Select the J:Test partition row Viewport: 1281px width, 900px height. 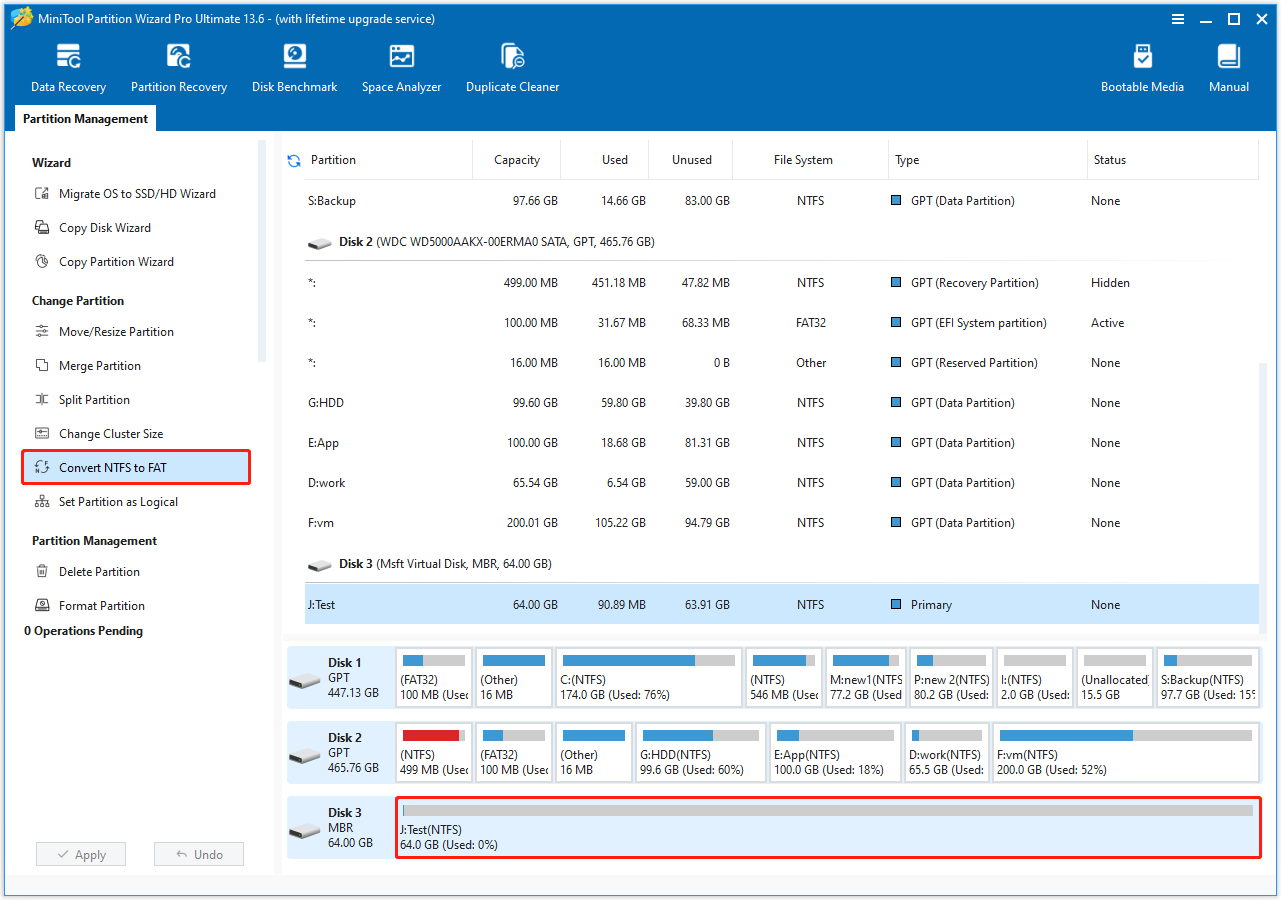pos(781,605)
